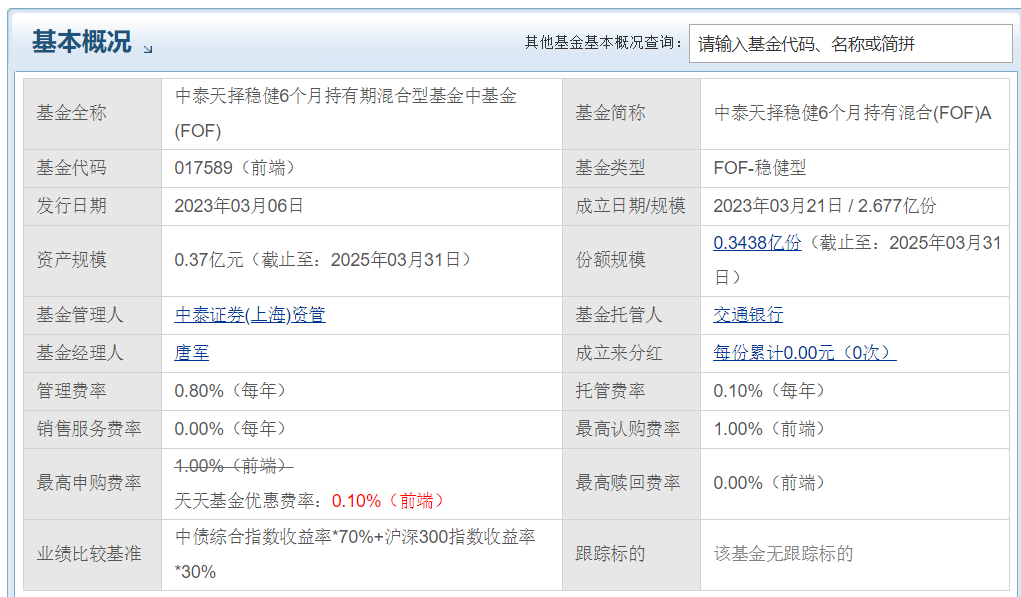Select the 基金经理人 label cell
1021x597 pixels.
pos(92,353)
